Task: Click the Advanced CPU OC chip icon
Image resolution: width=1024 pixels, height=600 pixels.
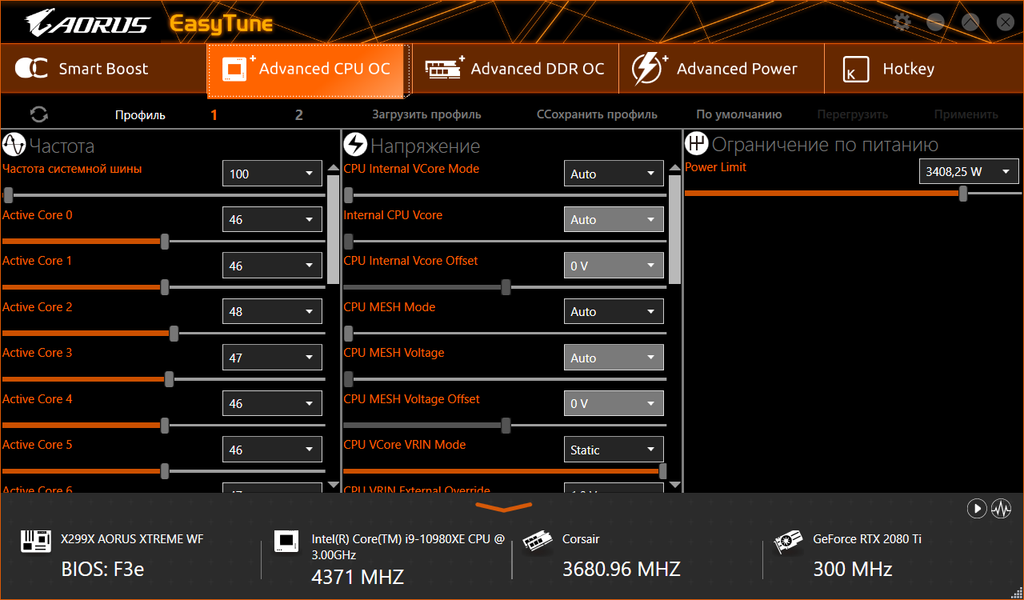Action: (238, 69)
